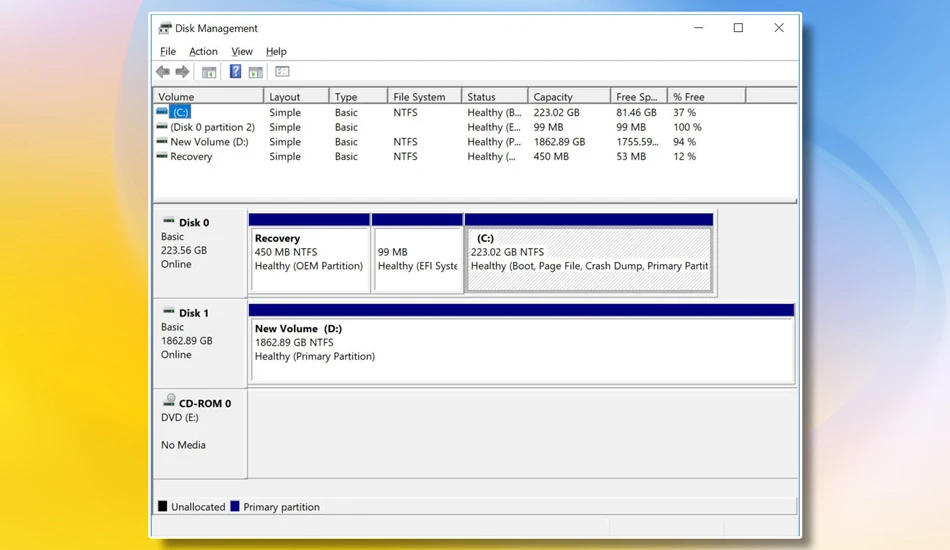Select the (C:) 223.02 GB partition block
Viewport: 950px width, 550px height.
589,253
